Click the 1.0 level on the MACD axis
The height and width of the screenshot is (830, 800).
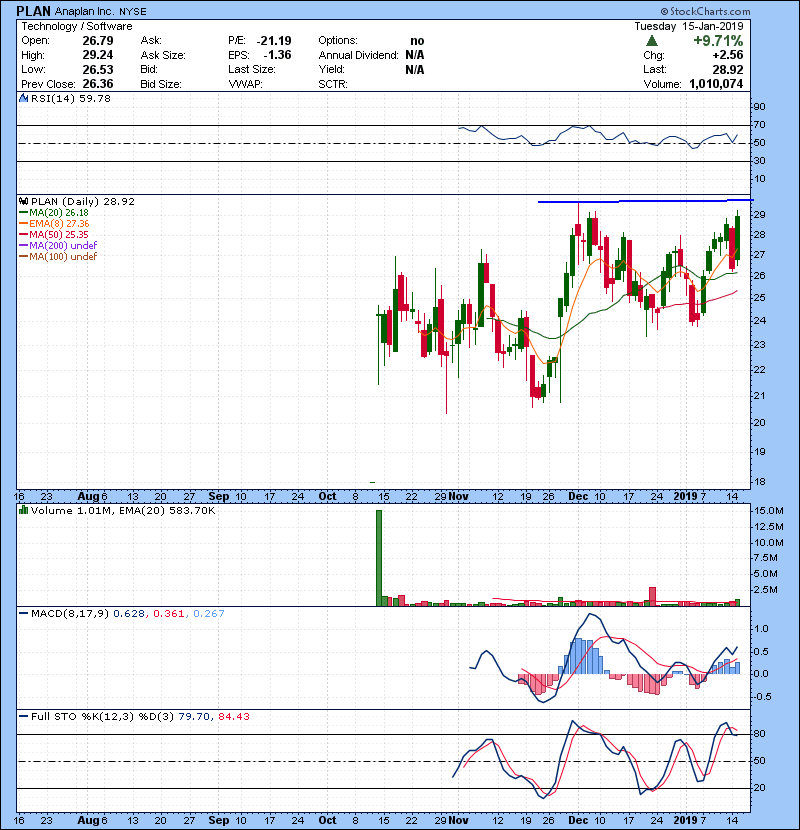(x=761, y=629)
